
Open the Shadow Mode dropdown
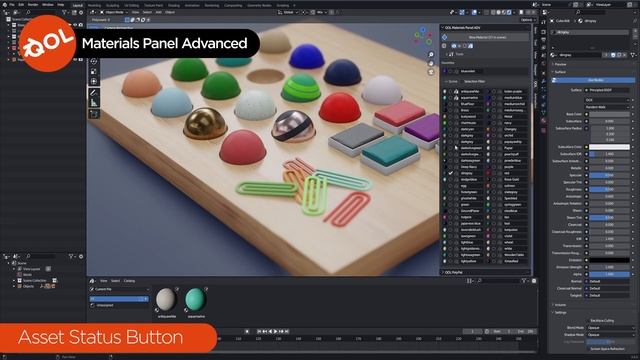[610, 335]
